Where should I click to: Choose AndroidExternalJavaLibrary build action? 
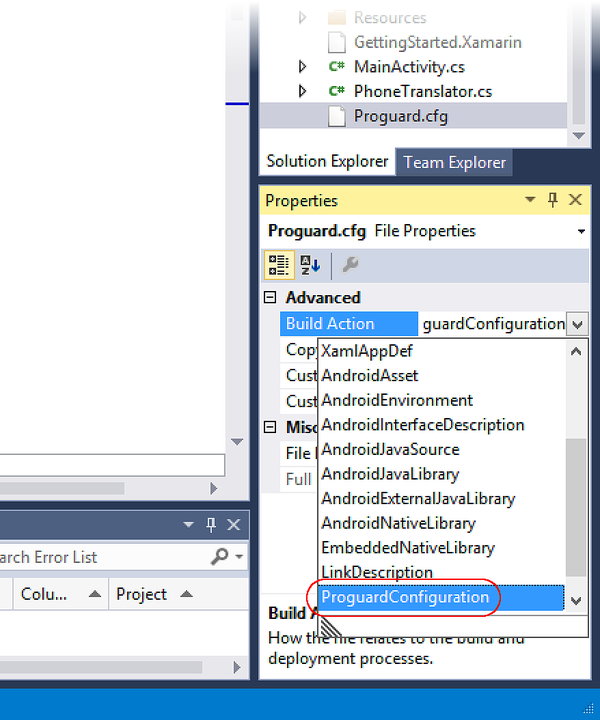click(x=441, y=499)
